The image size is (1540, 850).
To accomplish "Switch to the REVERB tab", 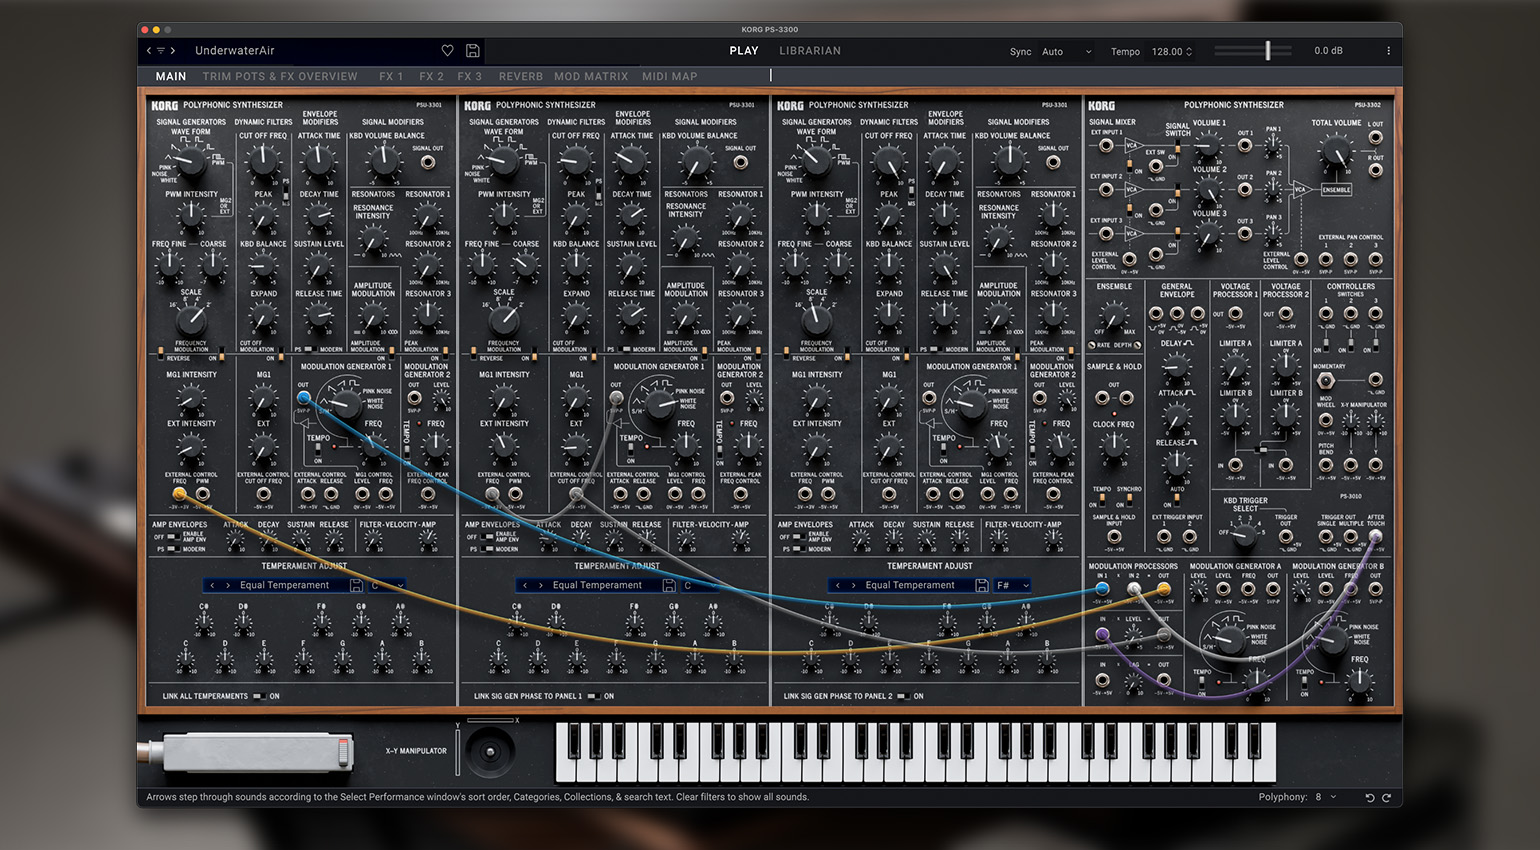I will click(x=520, y=76).
